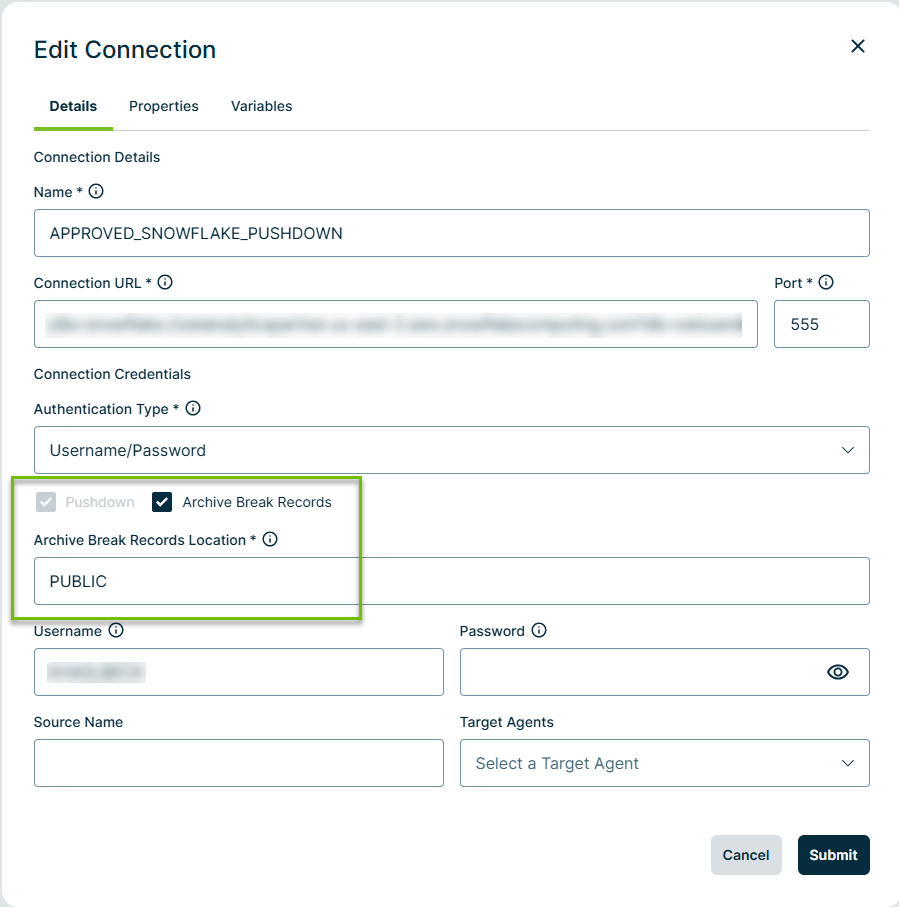Click the info icon beside Password
Screen dimensions: 899x907
pos(539,631)
